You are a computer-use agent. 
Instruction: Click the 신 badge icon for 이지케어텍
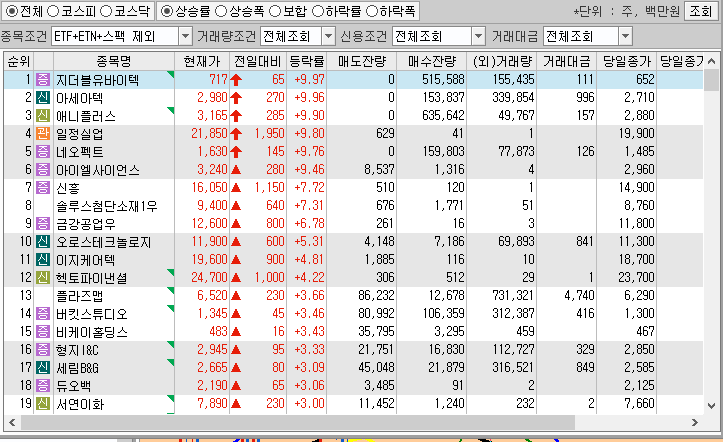tap(43, 259)
